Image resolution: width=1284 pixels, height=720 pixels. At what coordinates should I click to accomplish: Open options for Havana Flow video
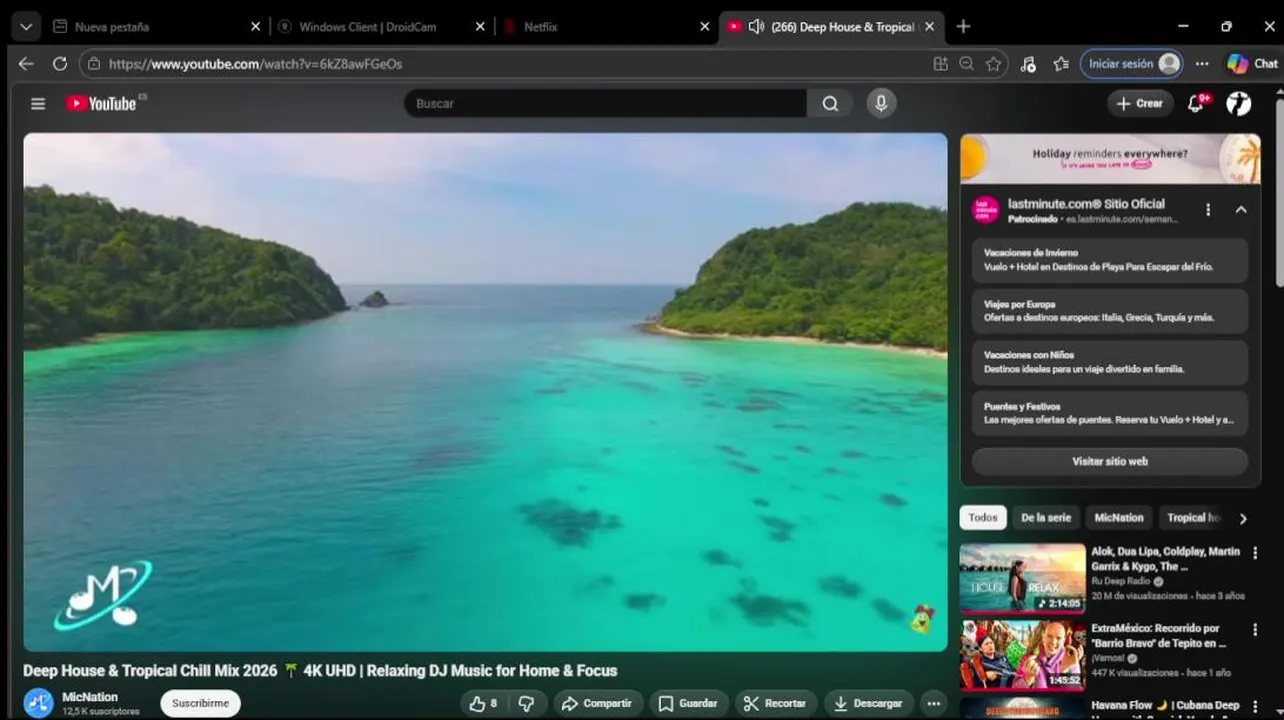point(1255,706)
